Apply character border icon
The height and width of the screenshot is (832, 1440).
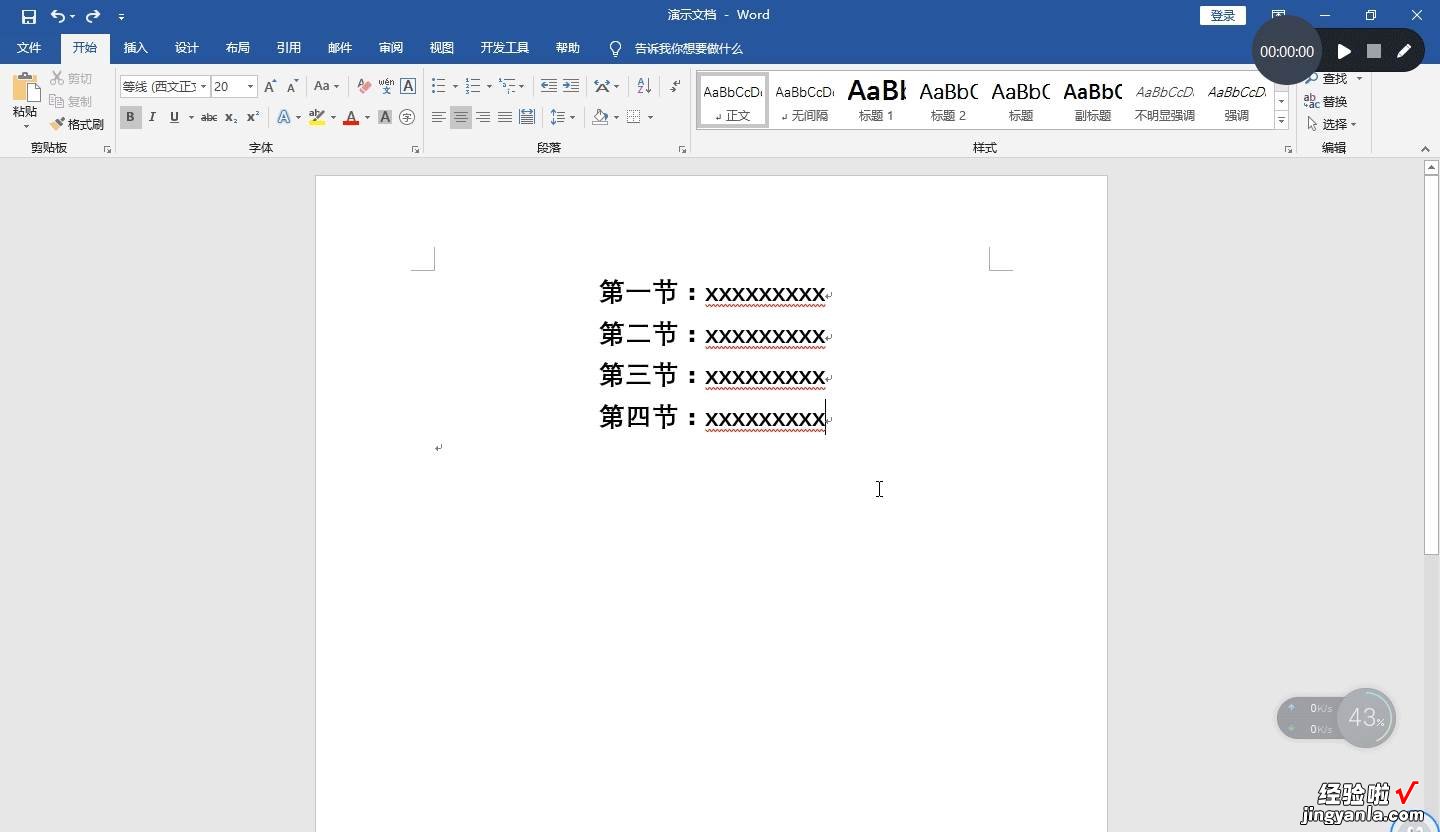pyautogui.click(x=408, y=87)
